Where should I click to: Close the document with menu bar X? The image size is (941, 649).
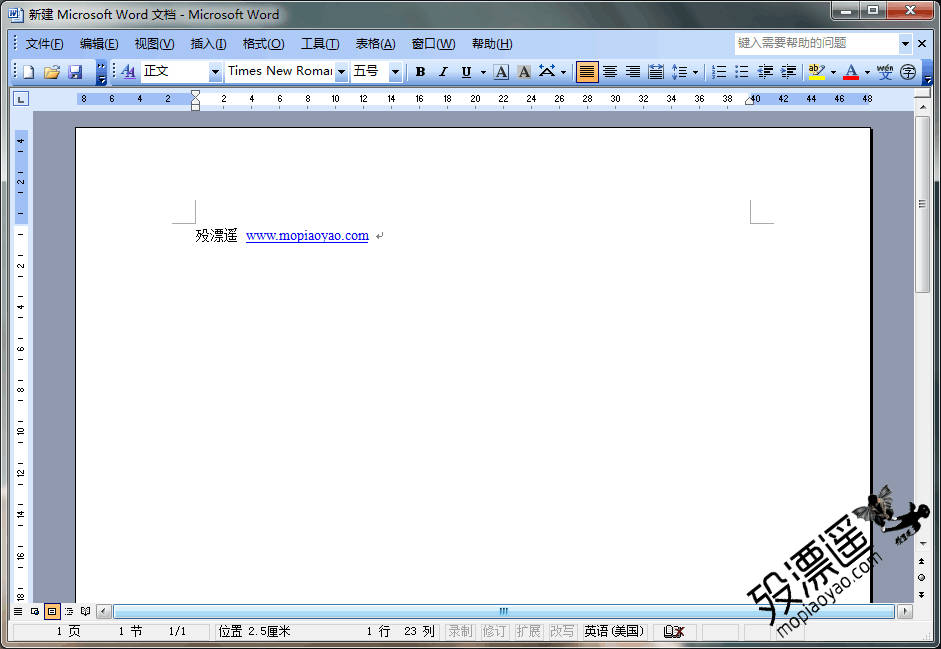(x=922, y=43)
